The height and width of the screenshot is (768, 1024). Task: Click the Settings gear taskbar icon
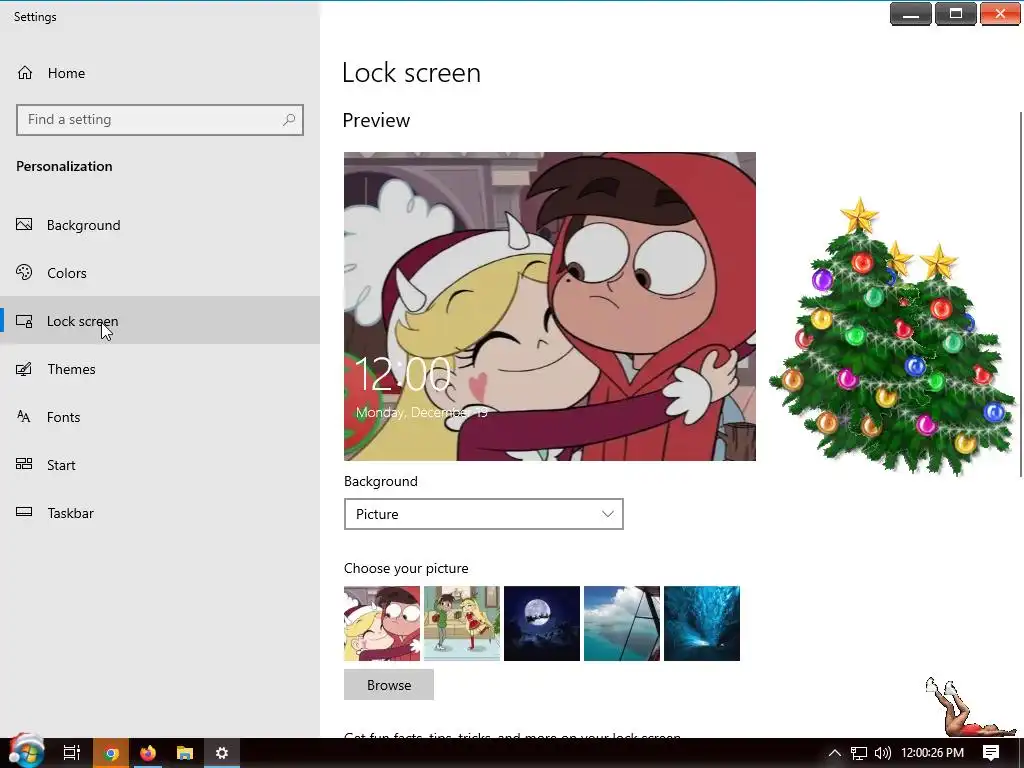[x=222, y=753]
